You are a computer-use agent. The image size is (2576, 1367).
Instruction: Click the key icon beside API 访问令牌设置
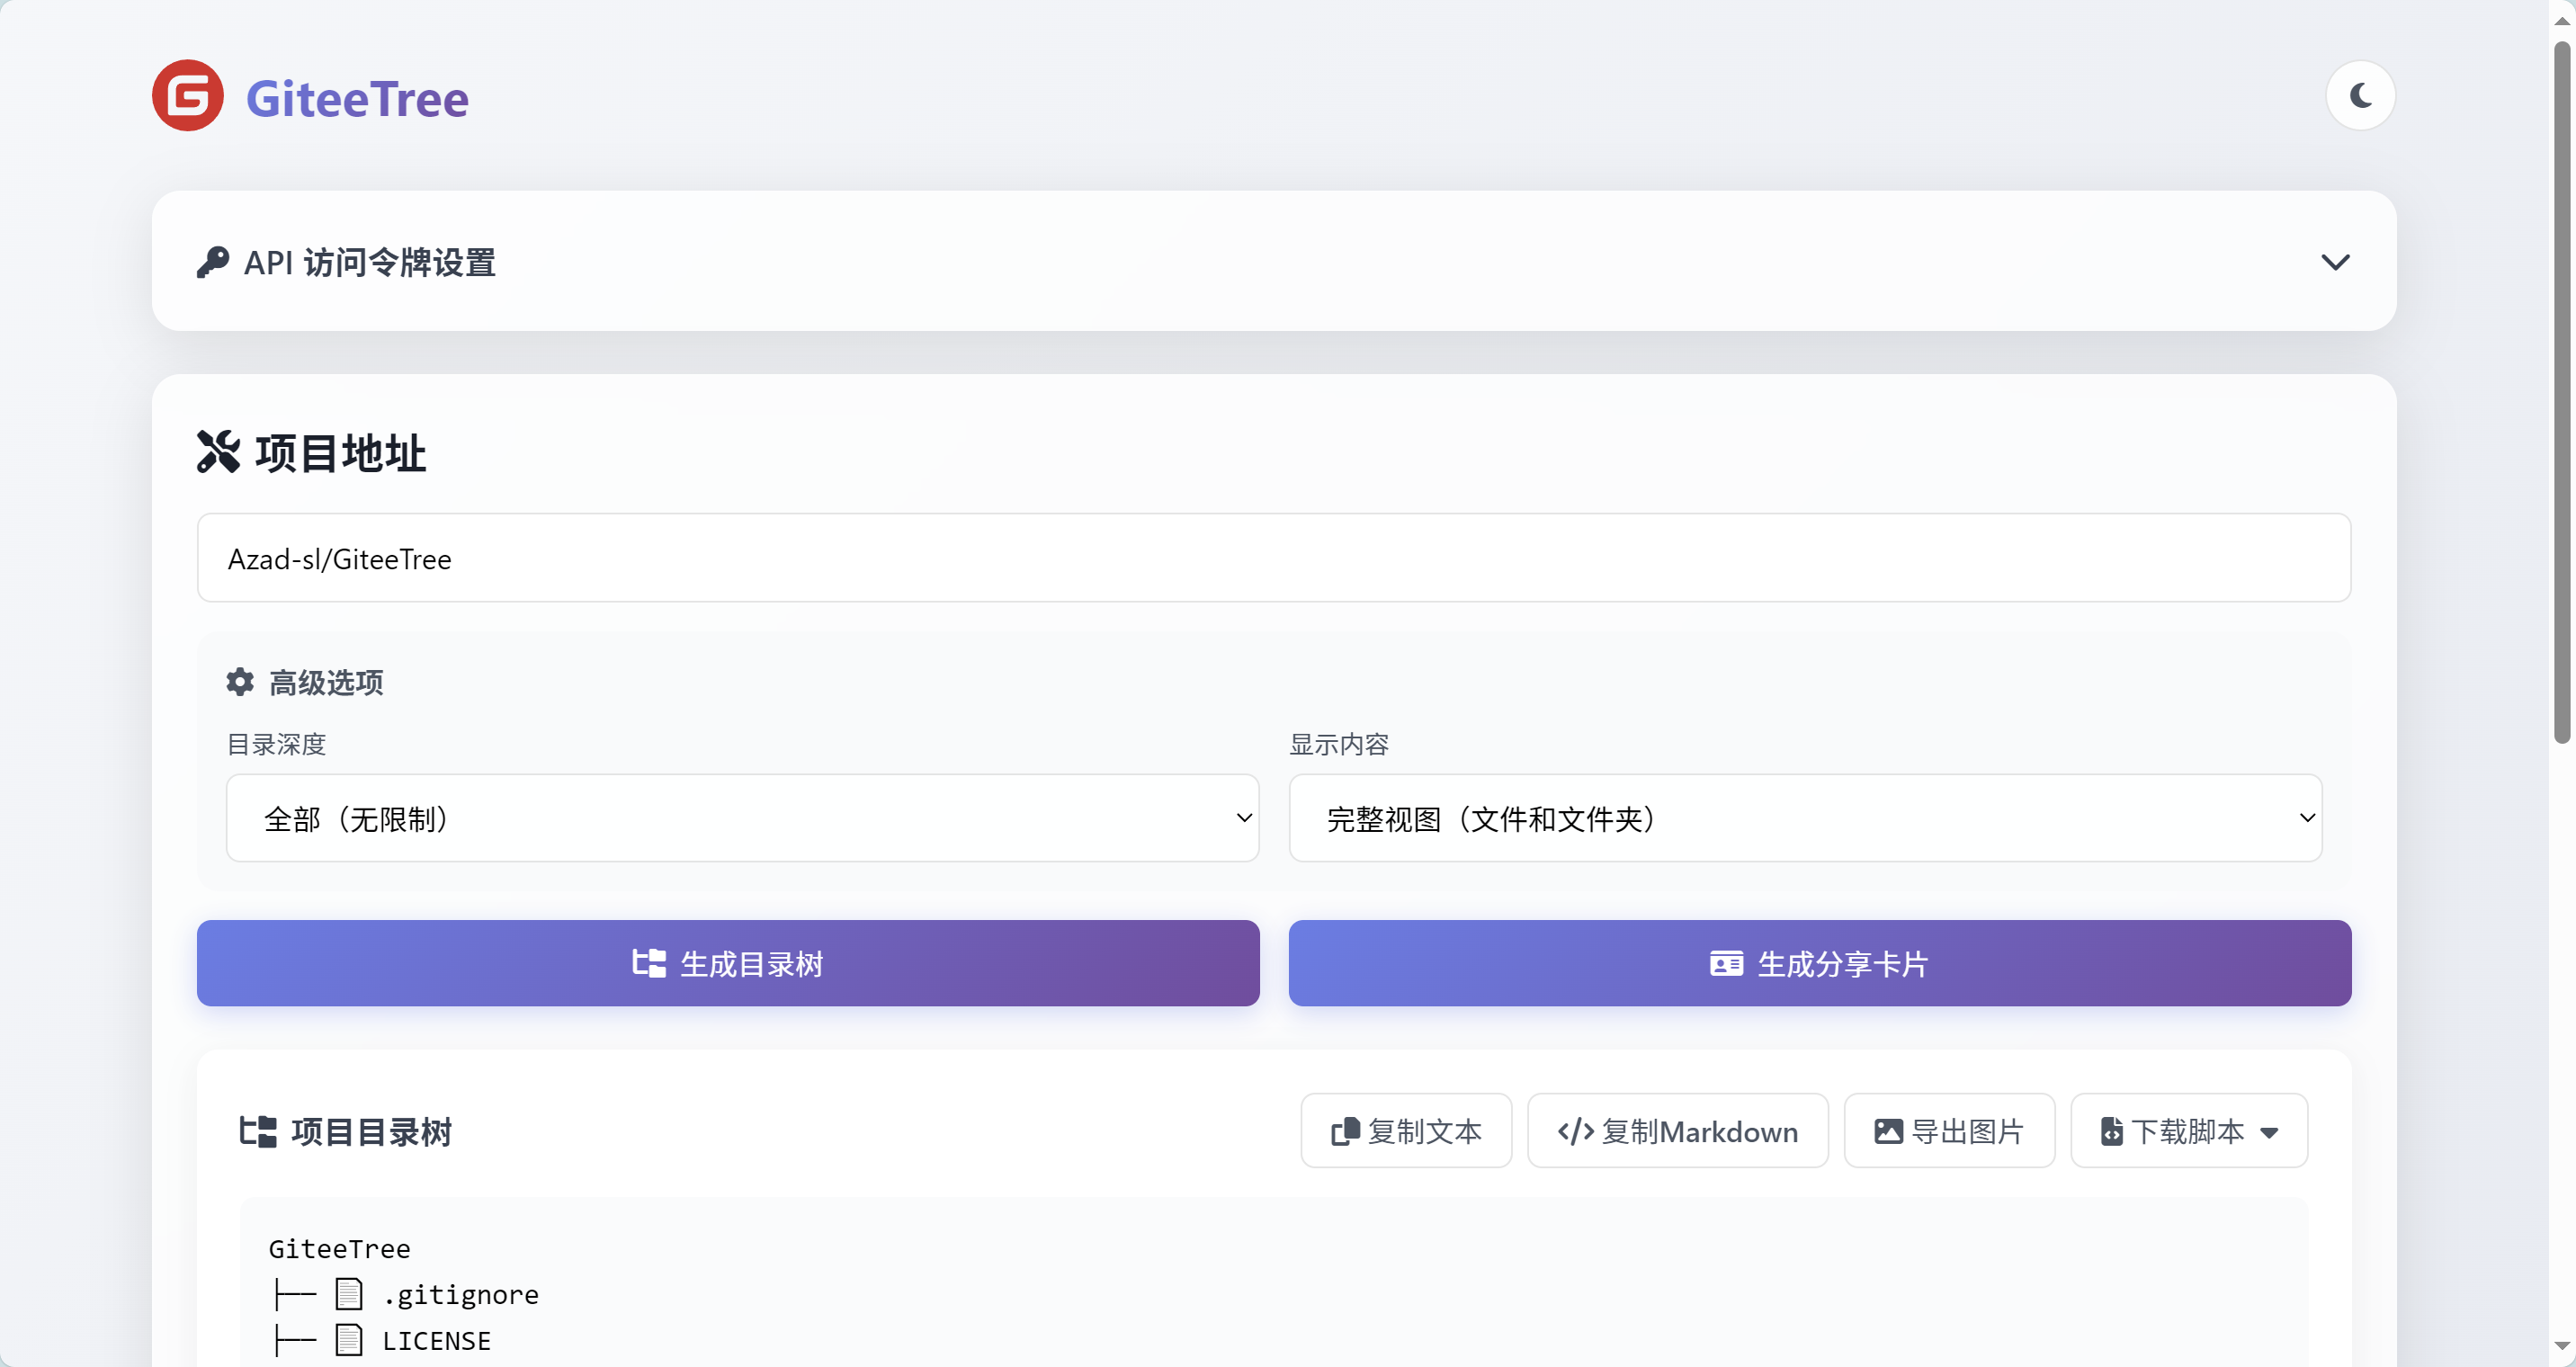click(x=212, y=262)
